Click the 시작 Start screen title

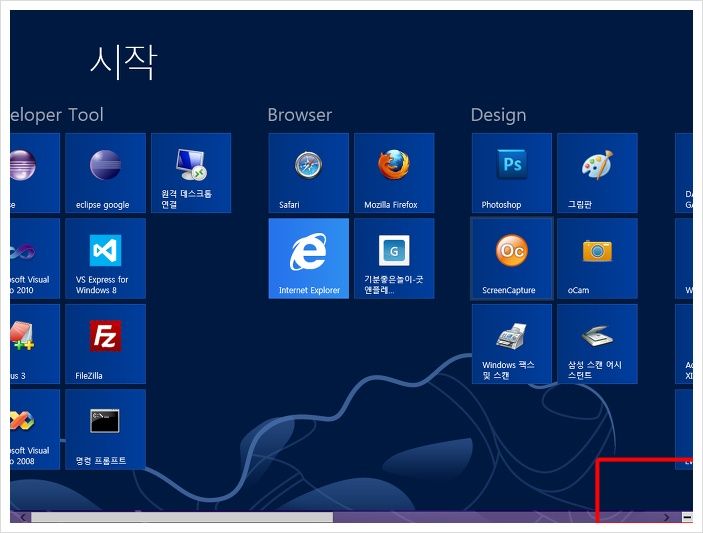pos(123,62)
